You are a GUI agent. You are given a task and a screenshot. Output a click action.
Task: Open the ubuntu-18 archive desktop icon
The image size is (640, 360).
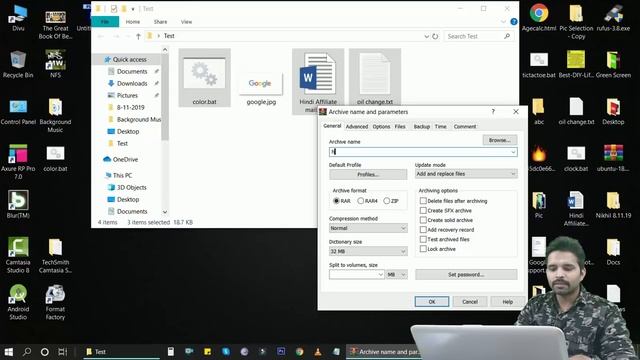coord(613,158)
